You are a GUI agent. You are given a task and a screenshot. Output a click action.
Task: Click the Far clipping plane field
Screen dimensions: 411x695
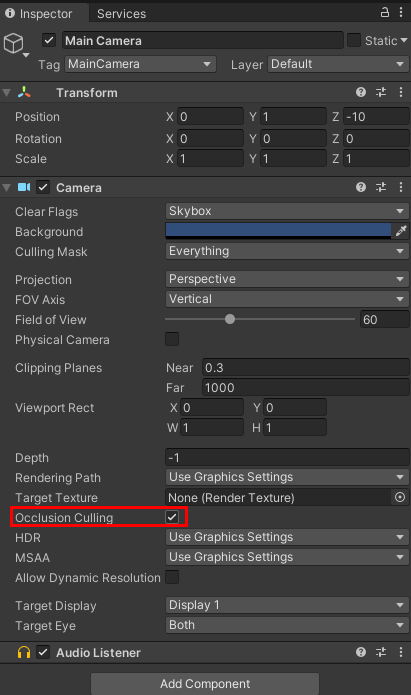(x=305, y=387)
